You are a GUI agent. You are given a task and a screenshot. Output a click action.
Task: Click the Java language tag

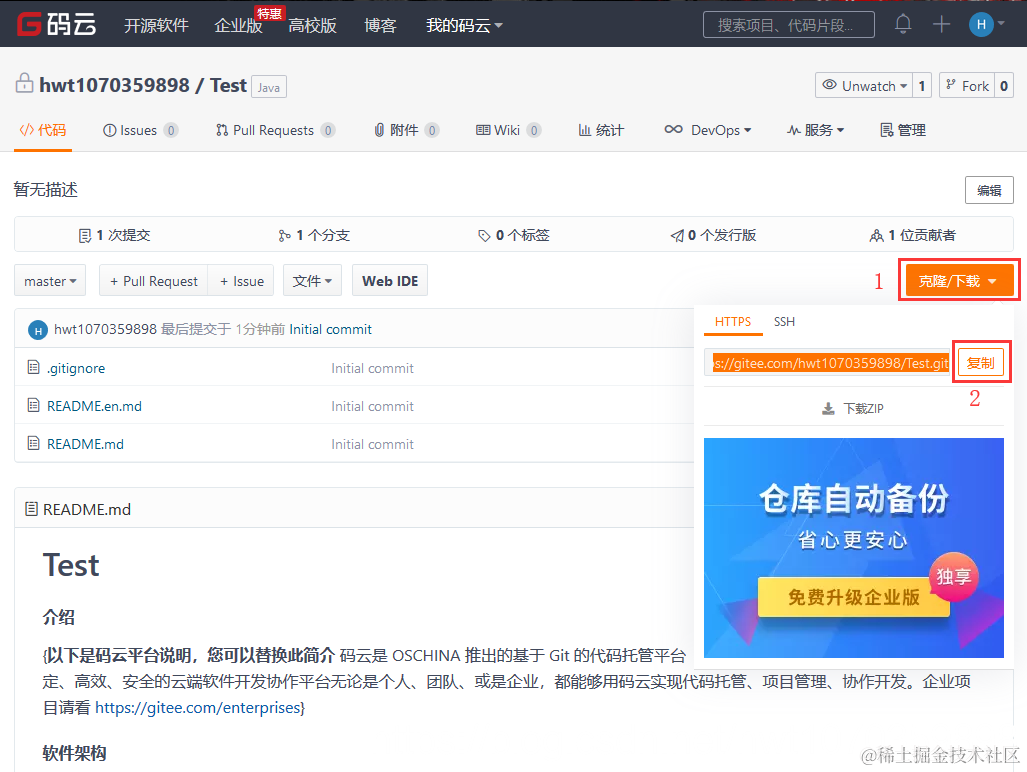(269, 87)
